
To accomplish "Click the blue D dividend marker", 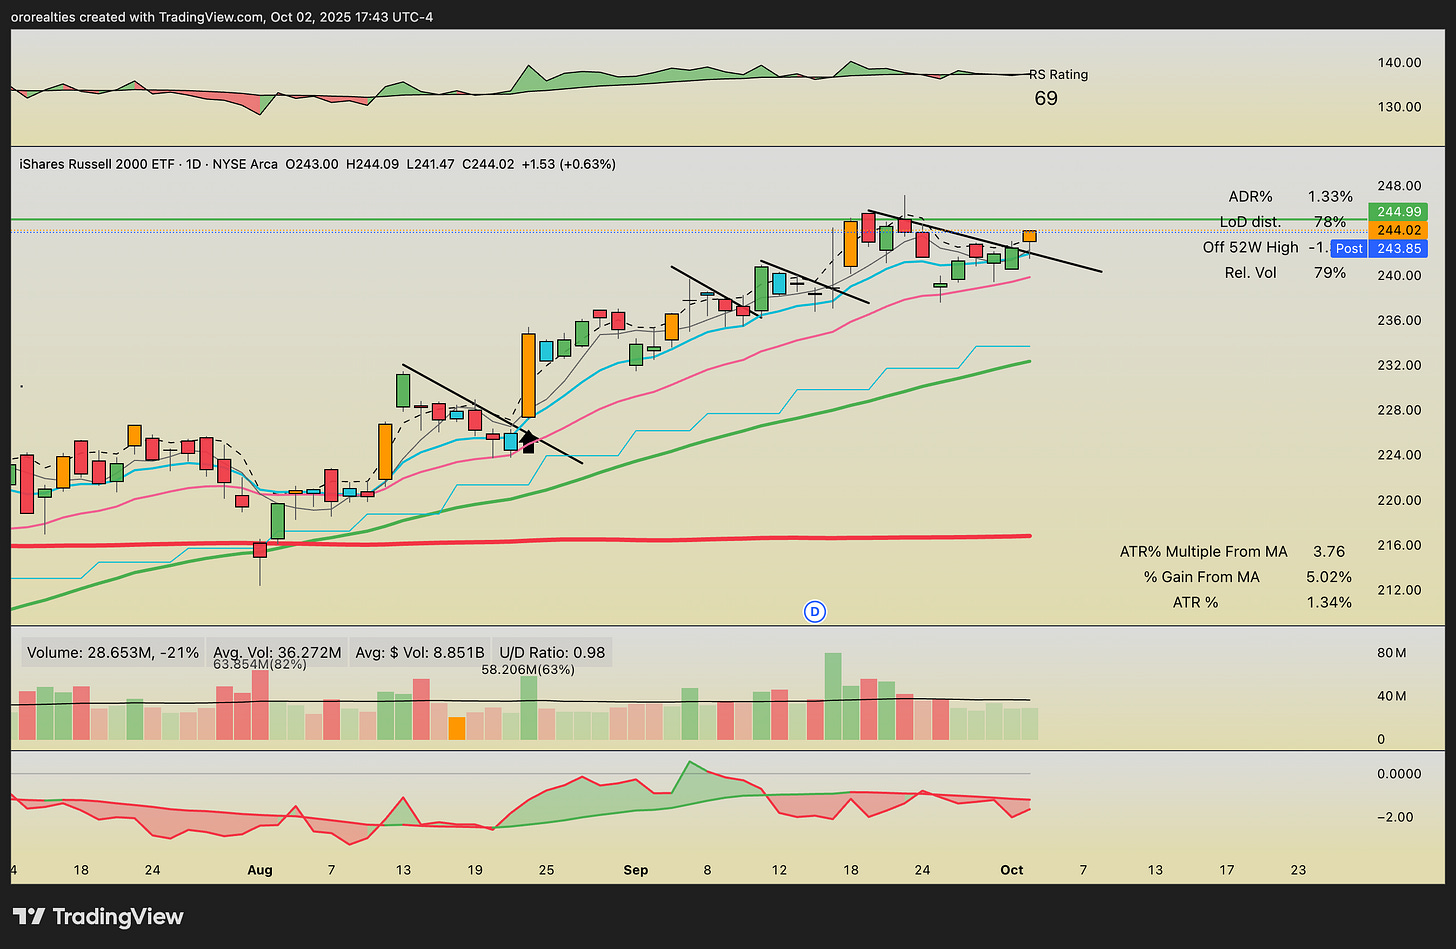I will (815, 611).
